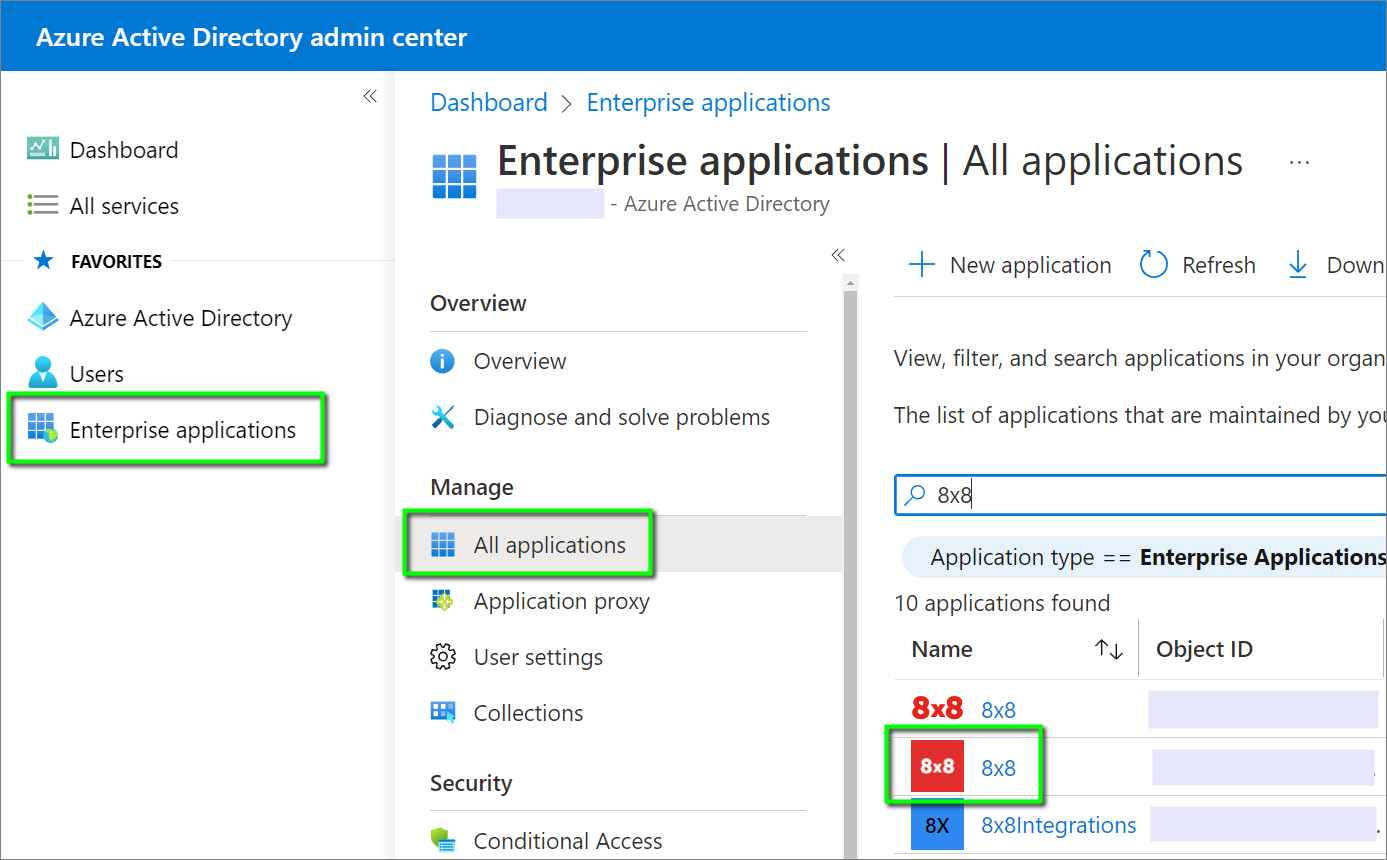Open the Overview menu item
The height and width of the screenshot is (860, 1387).
[520, 361]
